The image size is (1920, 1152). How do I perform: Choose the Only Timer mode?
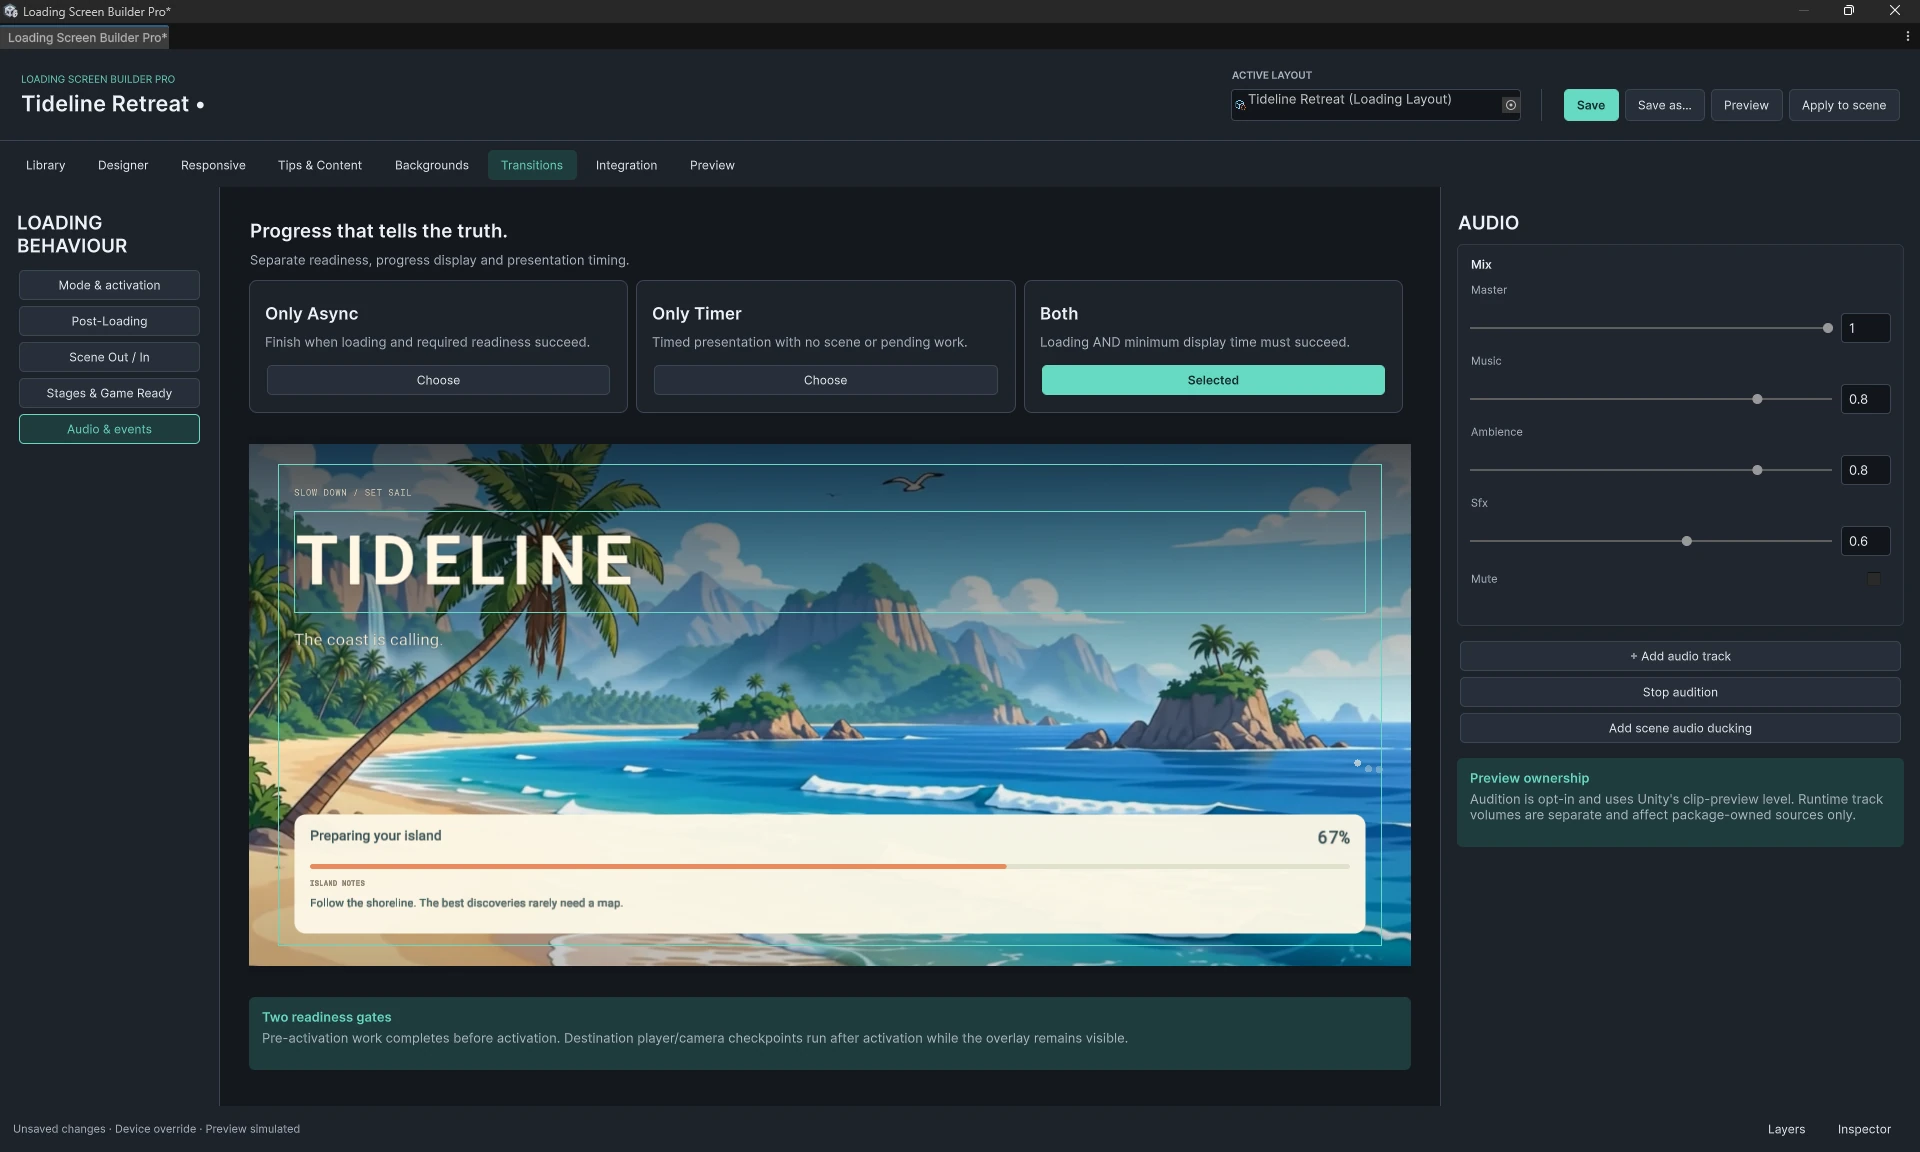[825, 380]
